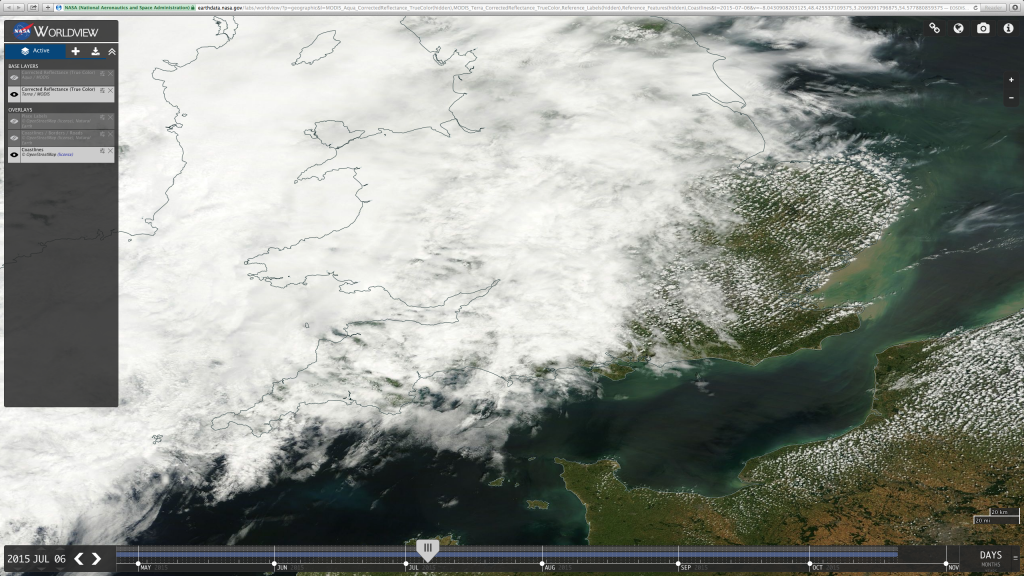Open the browser downloads button
The image size is (1024, 576).
tap(1014, 8)
